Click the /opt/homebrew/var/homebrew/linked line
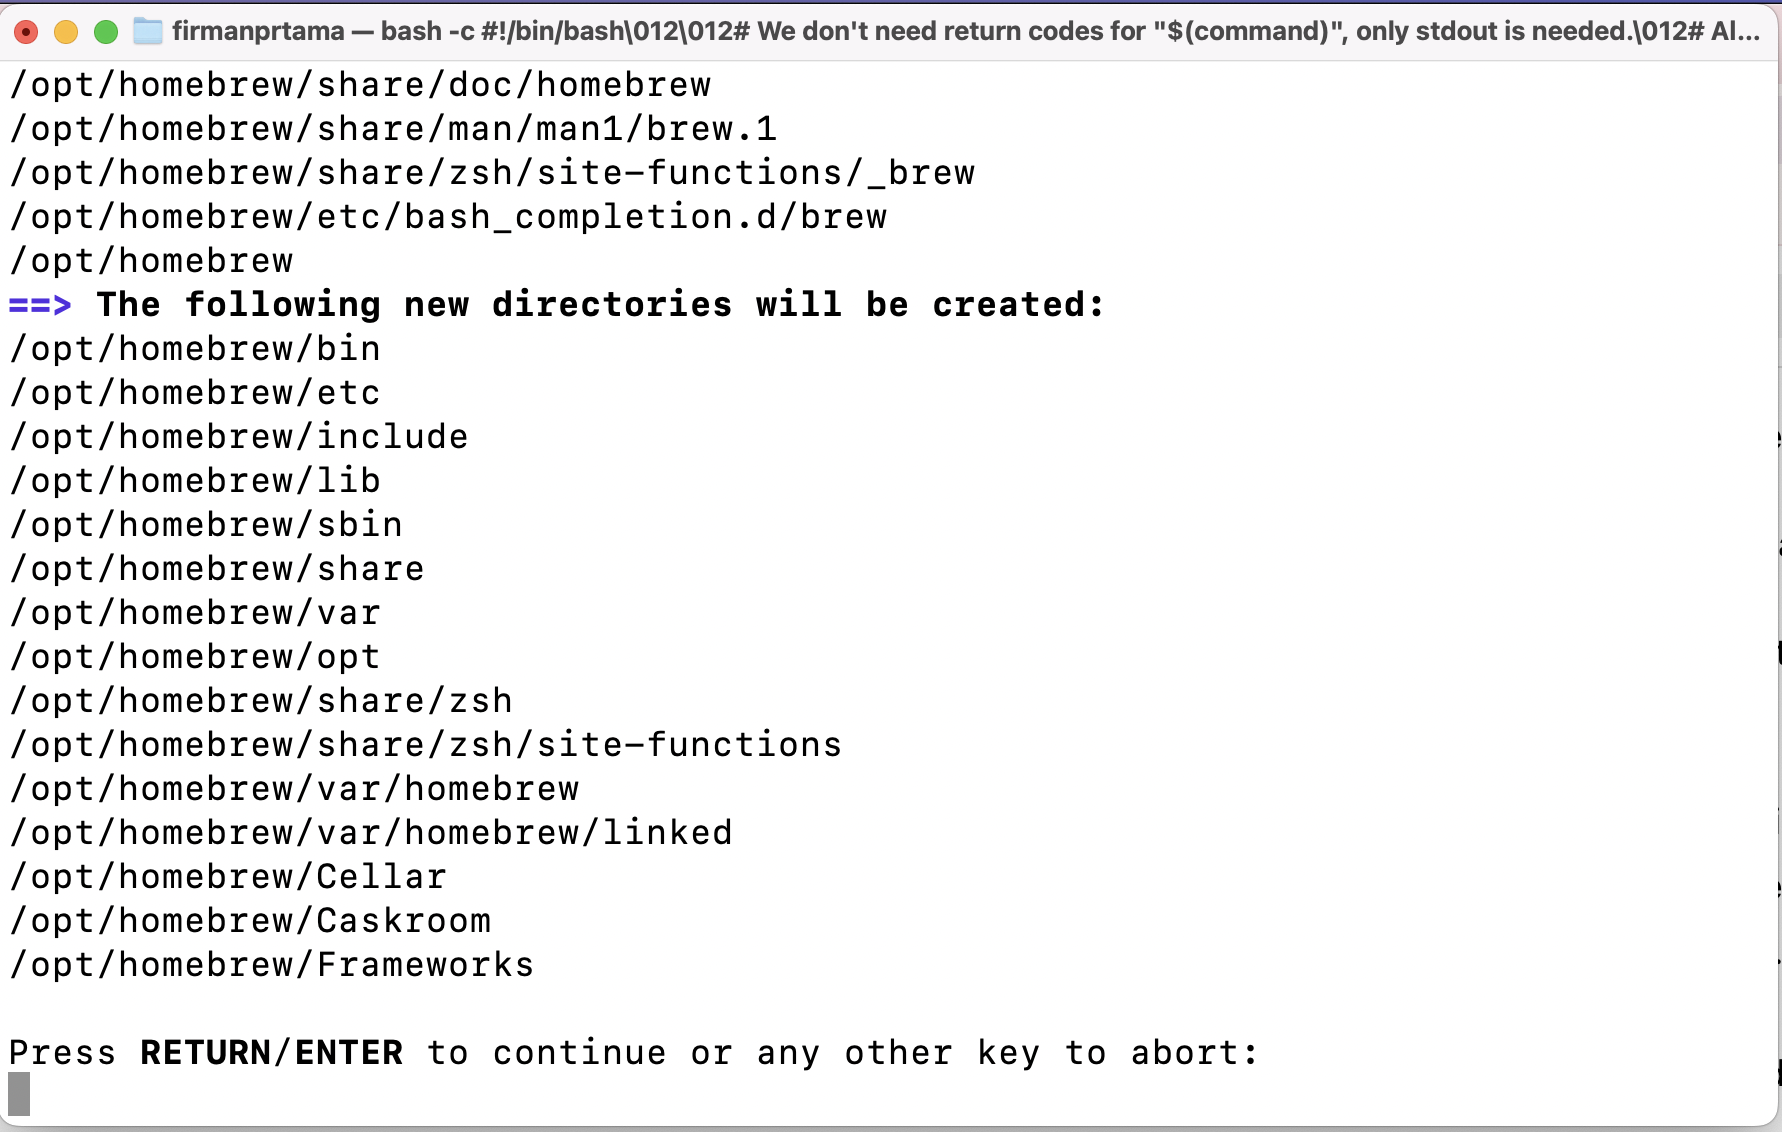Screen dimensions: 1782x1132 click(x=371, y=833)
